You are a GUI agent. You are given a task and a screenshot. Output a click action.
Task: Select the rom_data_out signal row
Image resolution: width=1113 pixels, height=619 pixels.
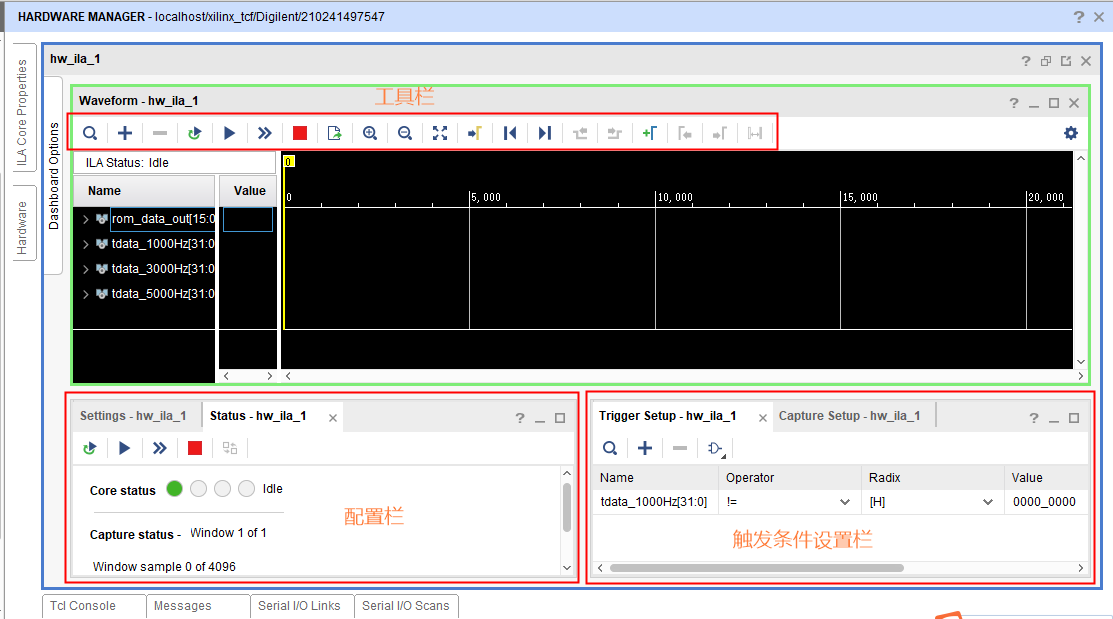coord(163,219)
